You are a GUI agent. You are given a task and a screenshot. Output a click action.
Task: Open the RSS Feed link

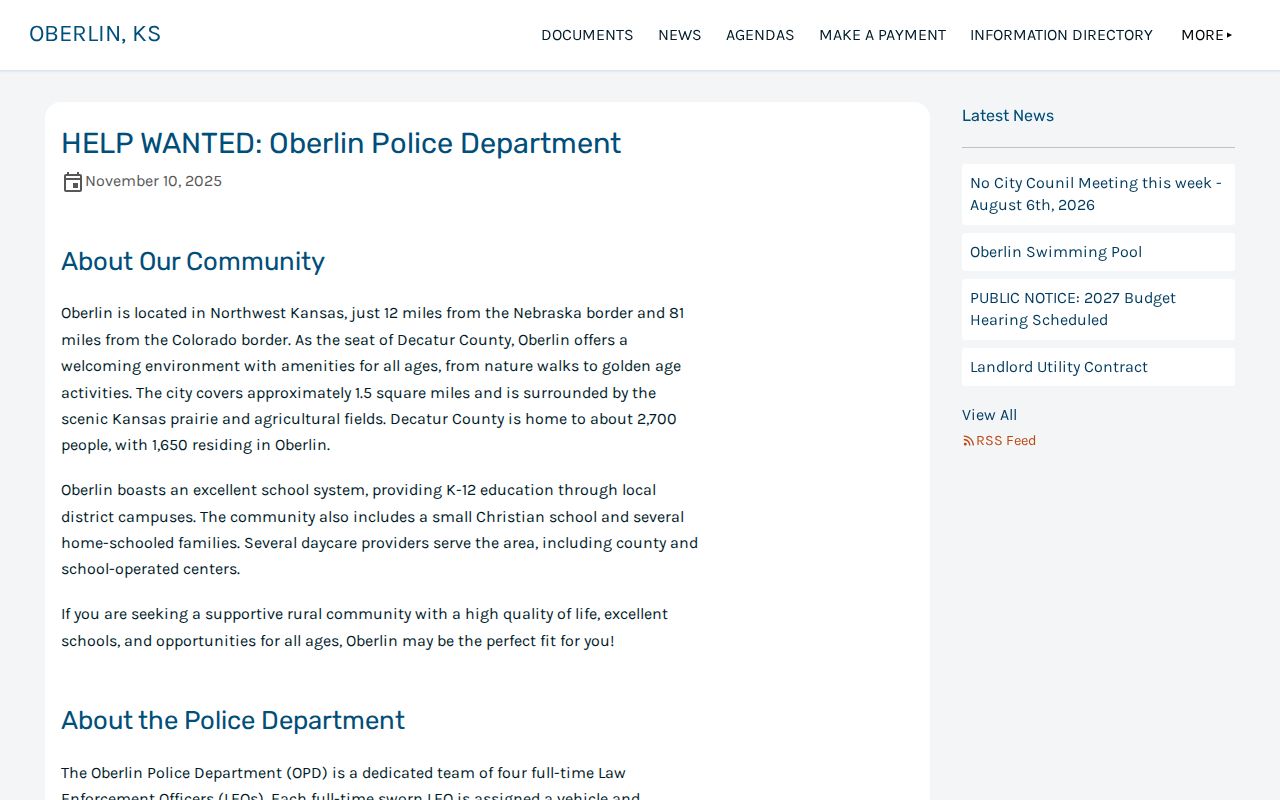[x=999, y=441]
